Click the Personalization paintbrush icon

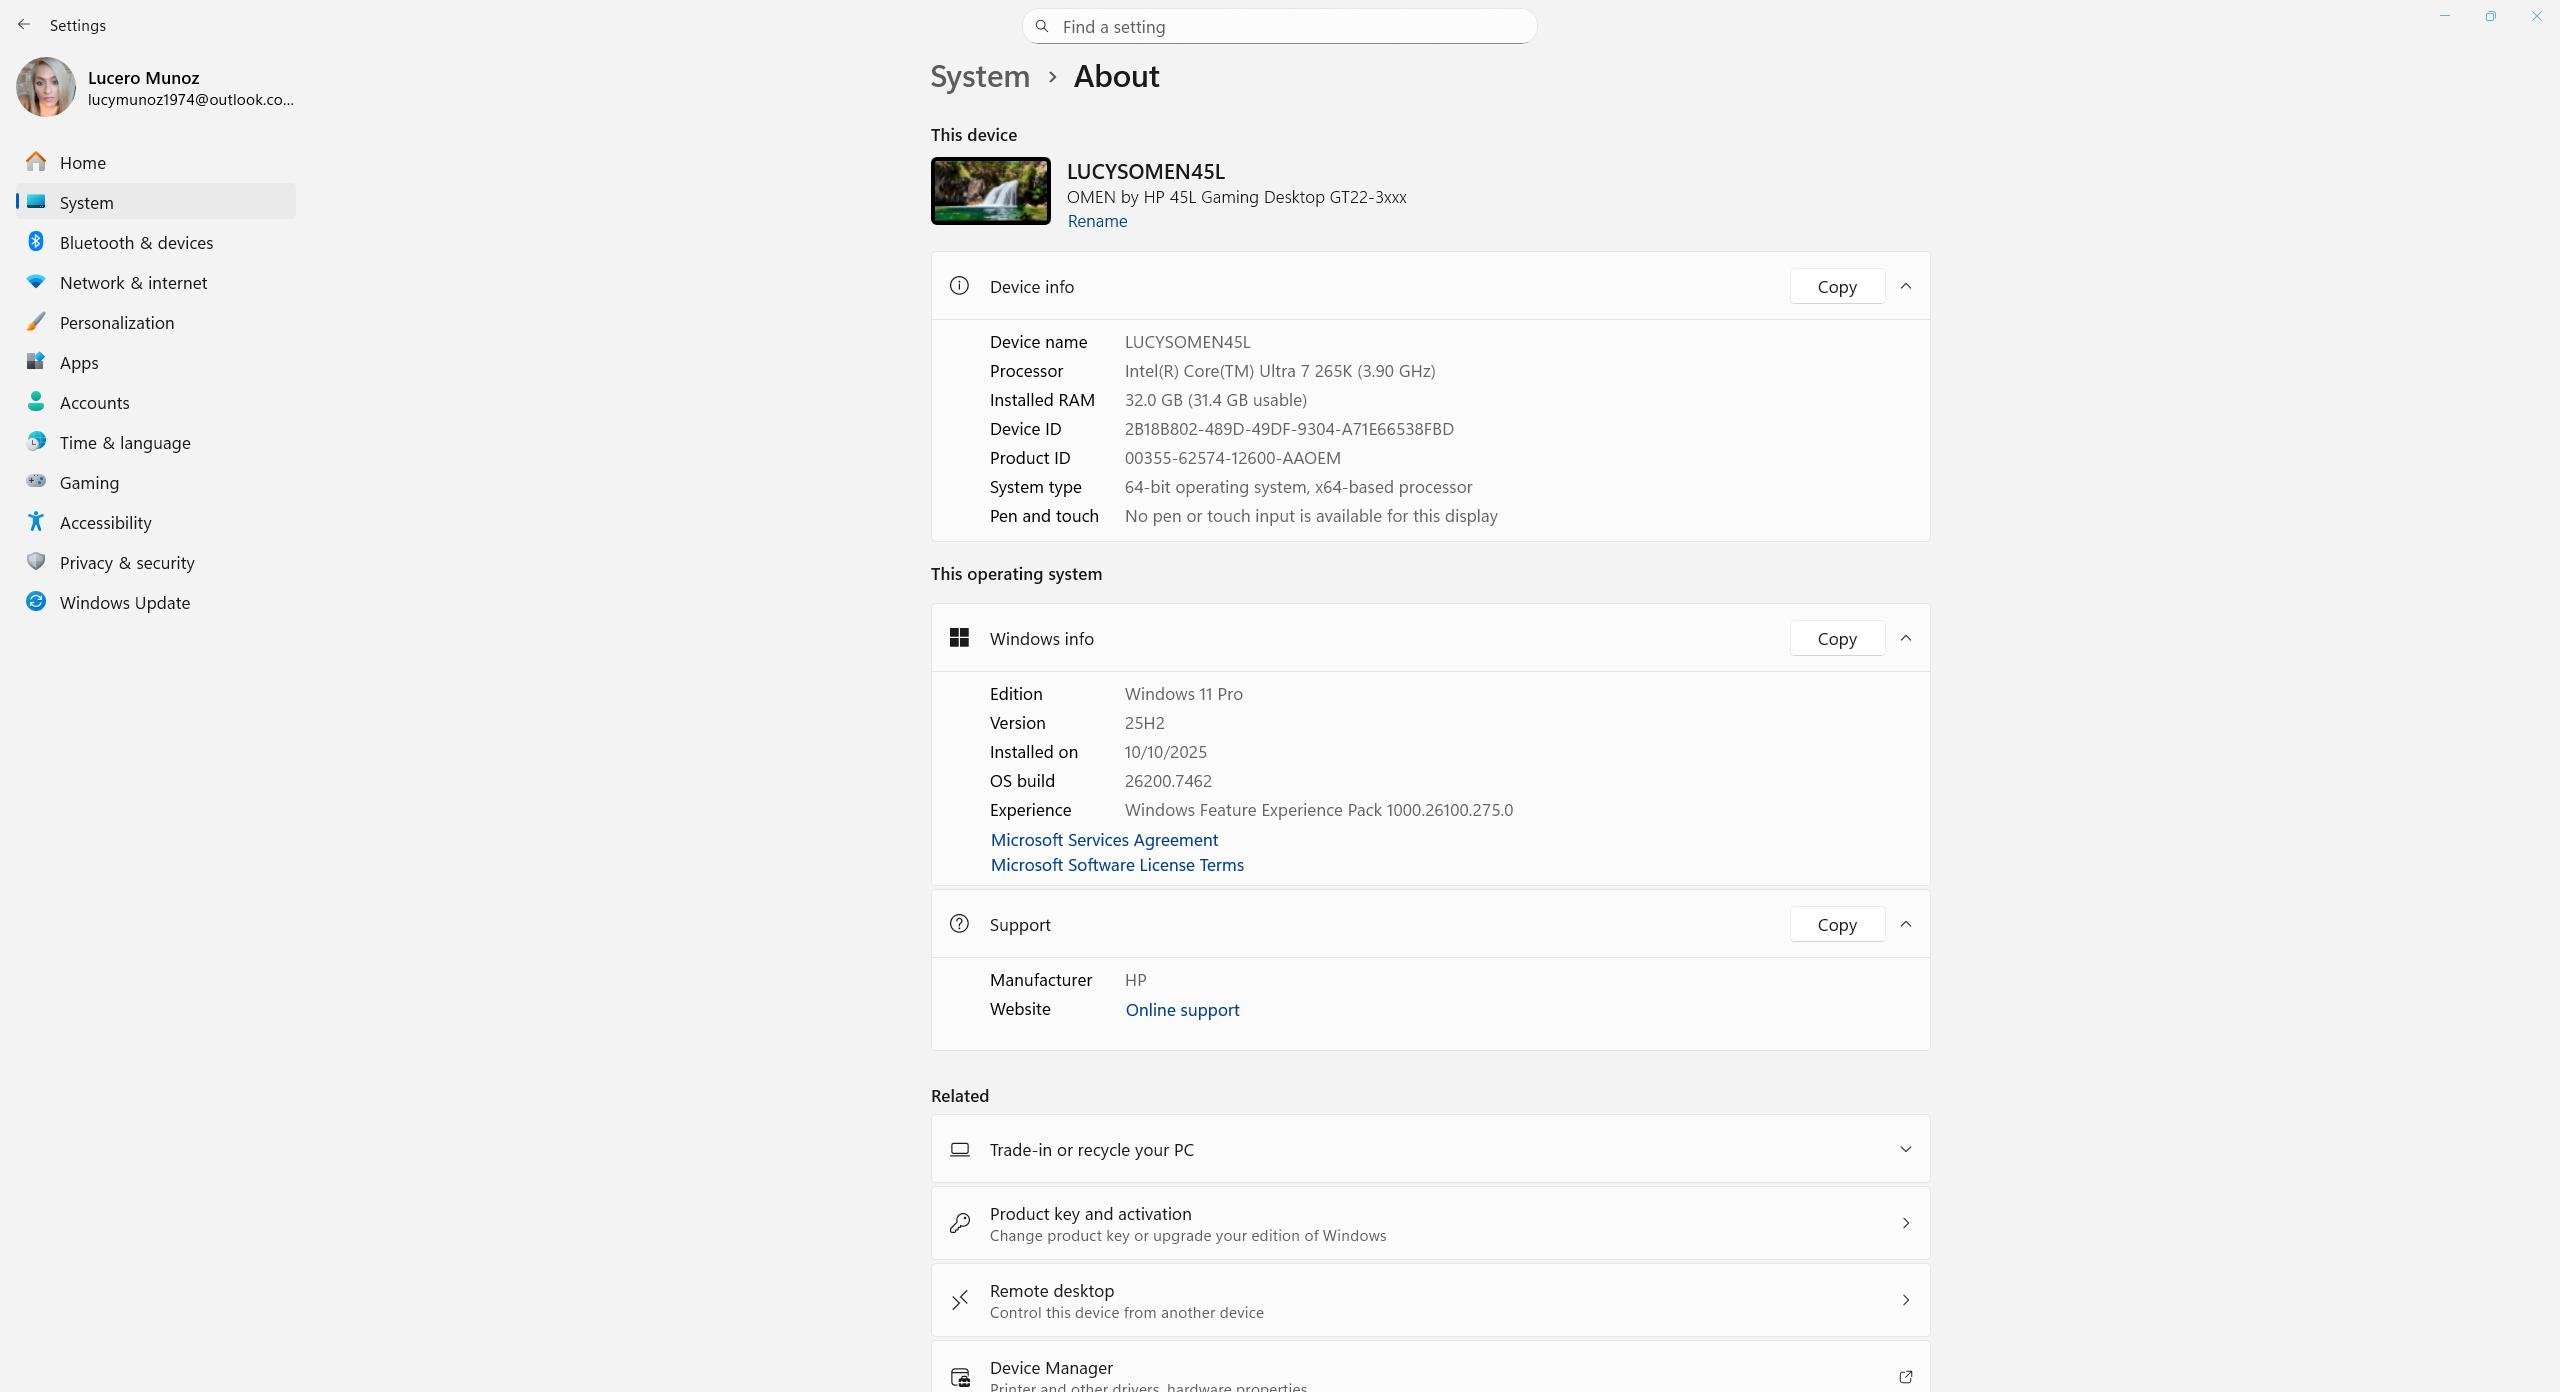click(36, 322)
